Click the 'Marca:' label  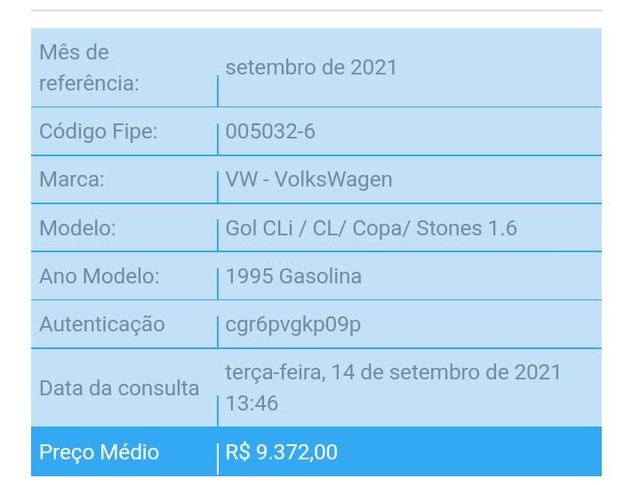point(72,179)
